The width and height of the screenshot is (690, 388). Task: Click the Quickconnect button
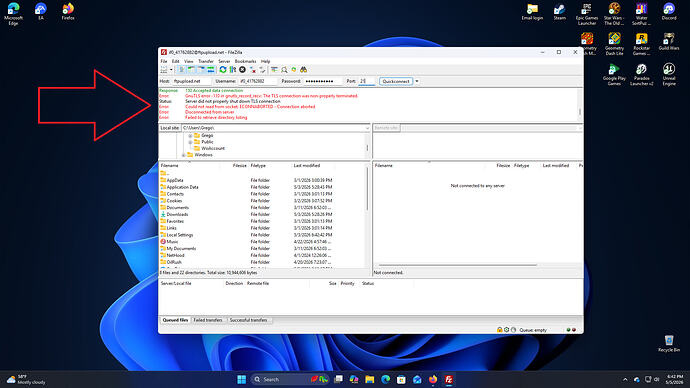pyautogui.click(x=396, y=81)
